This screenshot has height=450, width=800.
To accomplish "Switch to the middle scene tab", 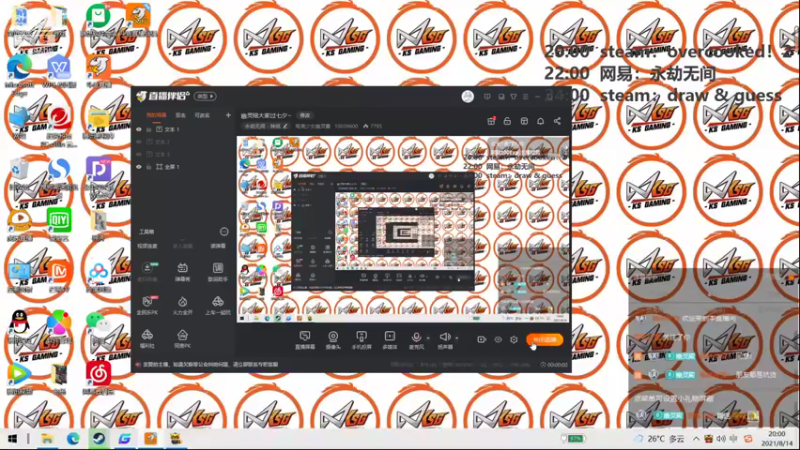I will pyautogui.click(x=181, y=115).
